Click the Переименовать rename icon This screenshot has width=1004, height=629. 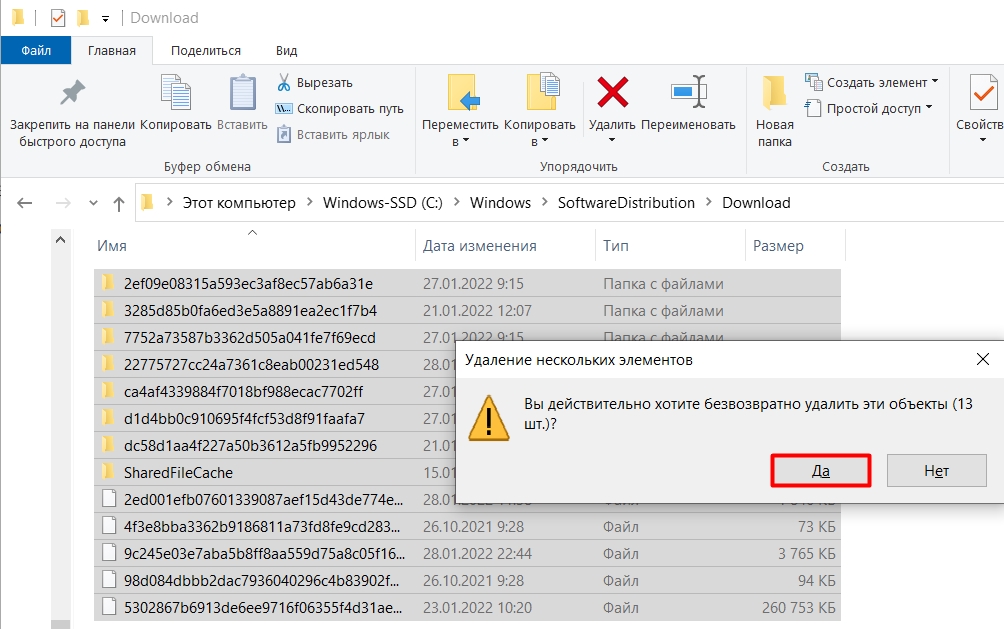click(x=688, y=92)
